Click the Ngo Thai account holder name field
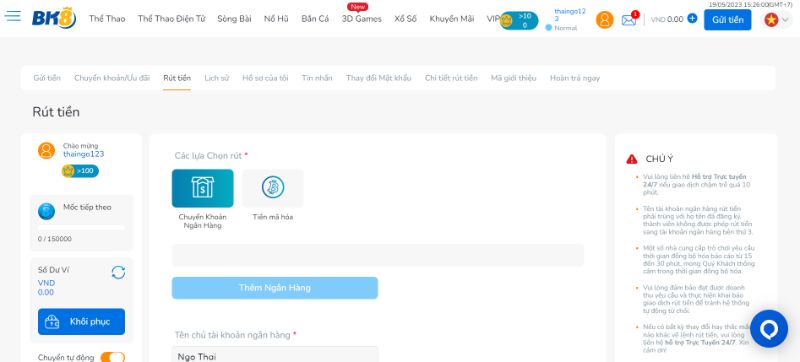The height and width of the screenshot is (362, 800). (x=275, y=354)
